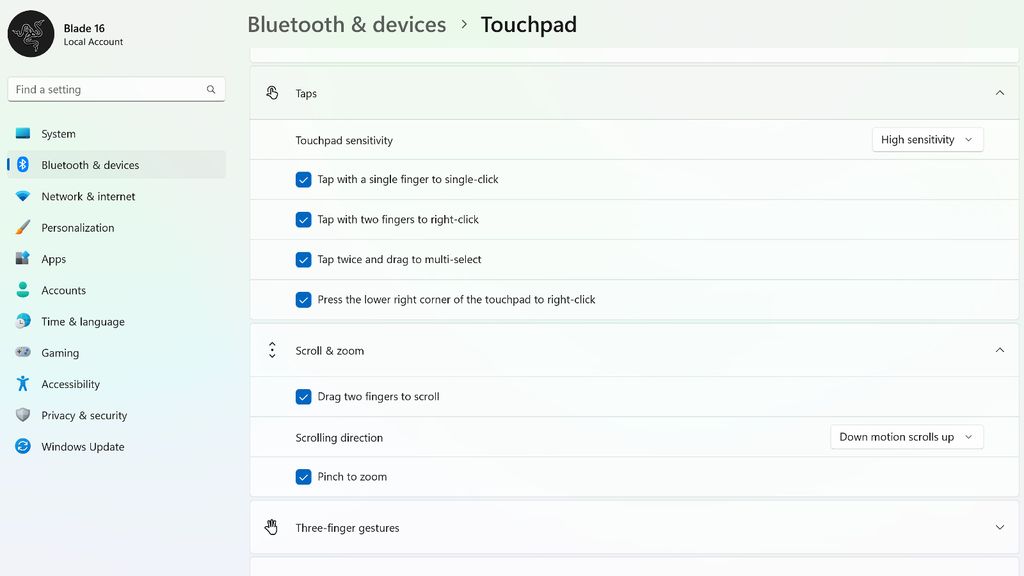Click the Bluetooth icon in the sidebar
This screenshot has width=1024, height=576.
[23, 165]
